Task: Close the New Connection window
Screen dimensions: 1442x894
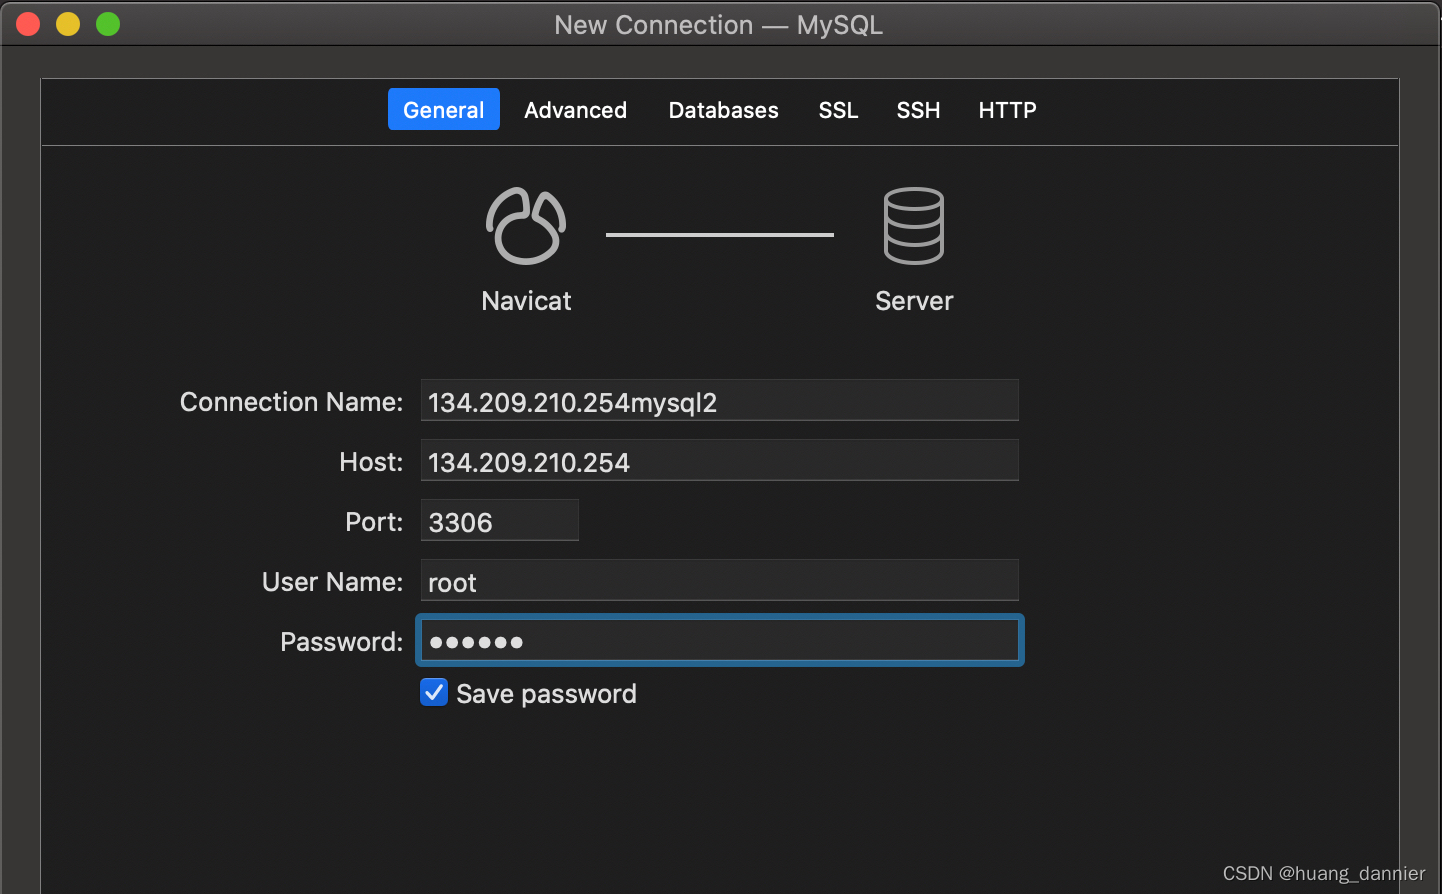Action: [28, 24]
